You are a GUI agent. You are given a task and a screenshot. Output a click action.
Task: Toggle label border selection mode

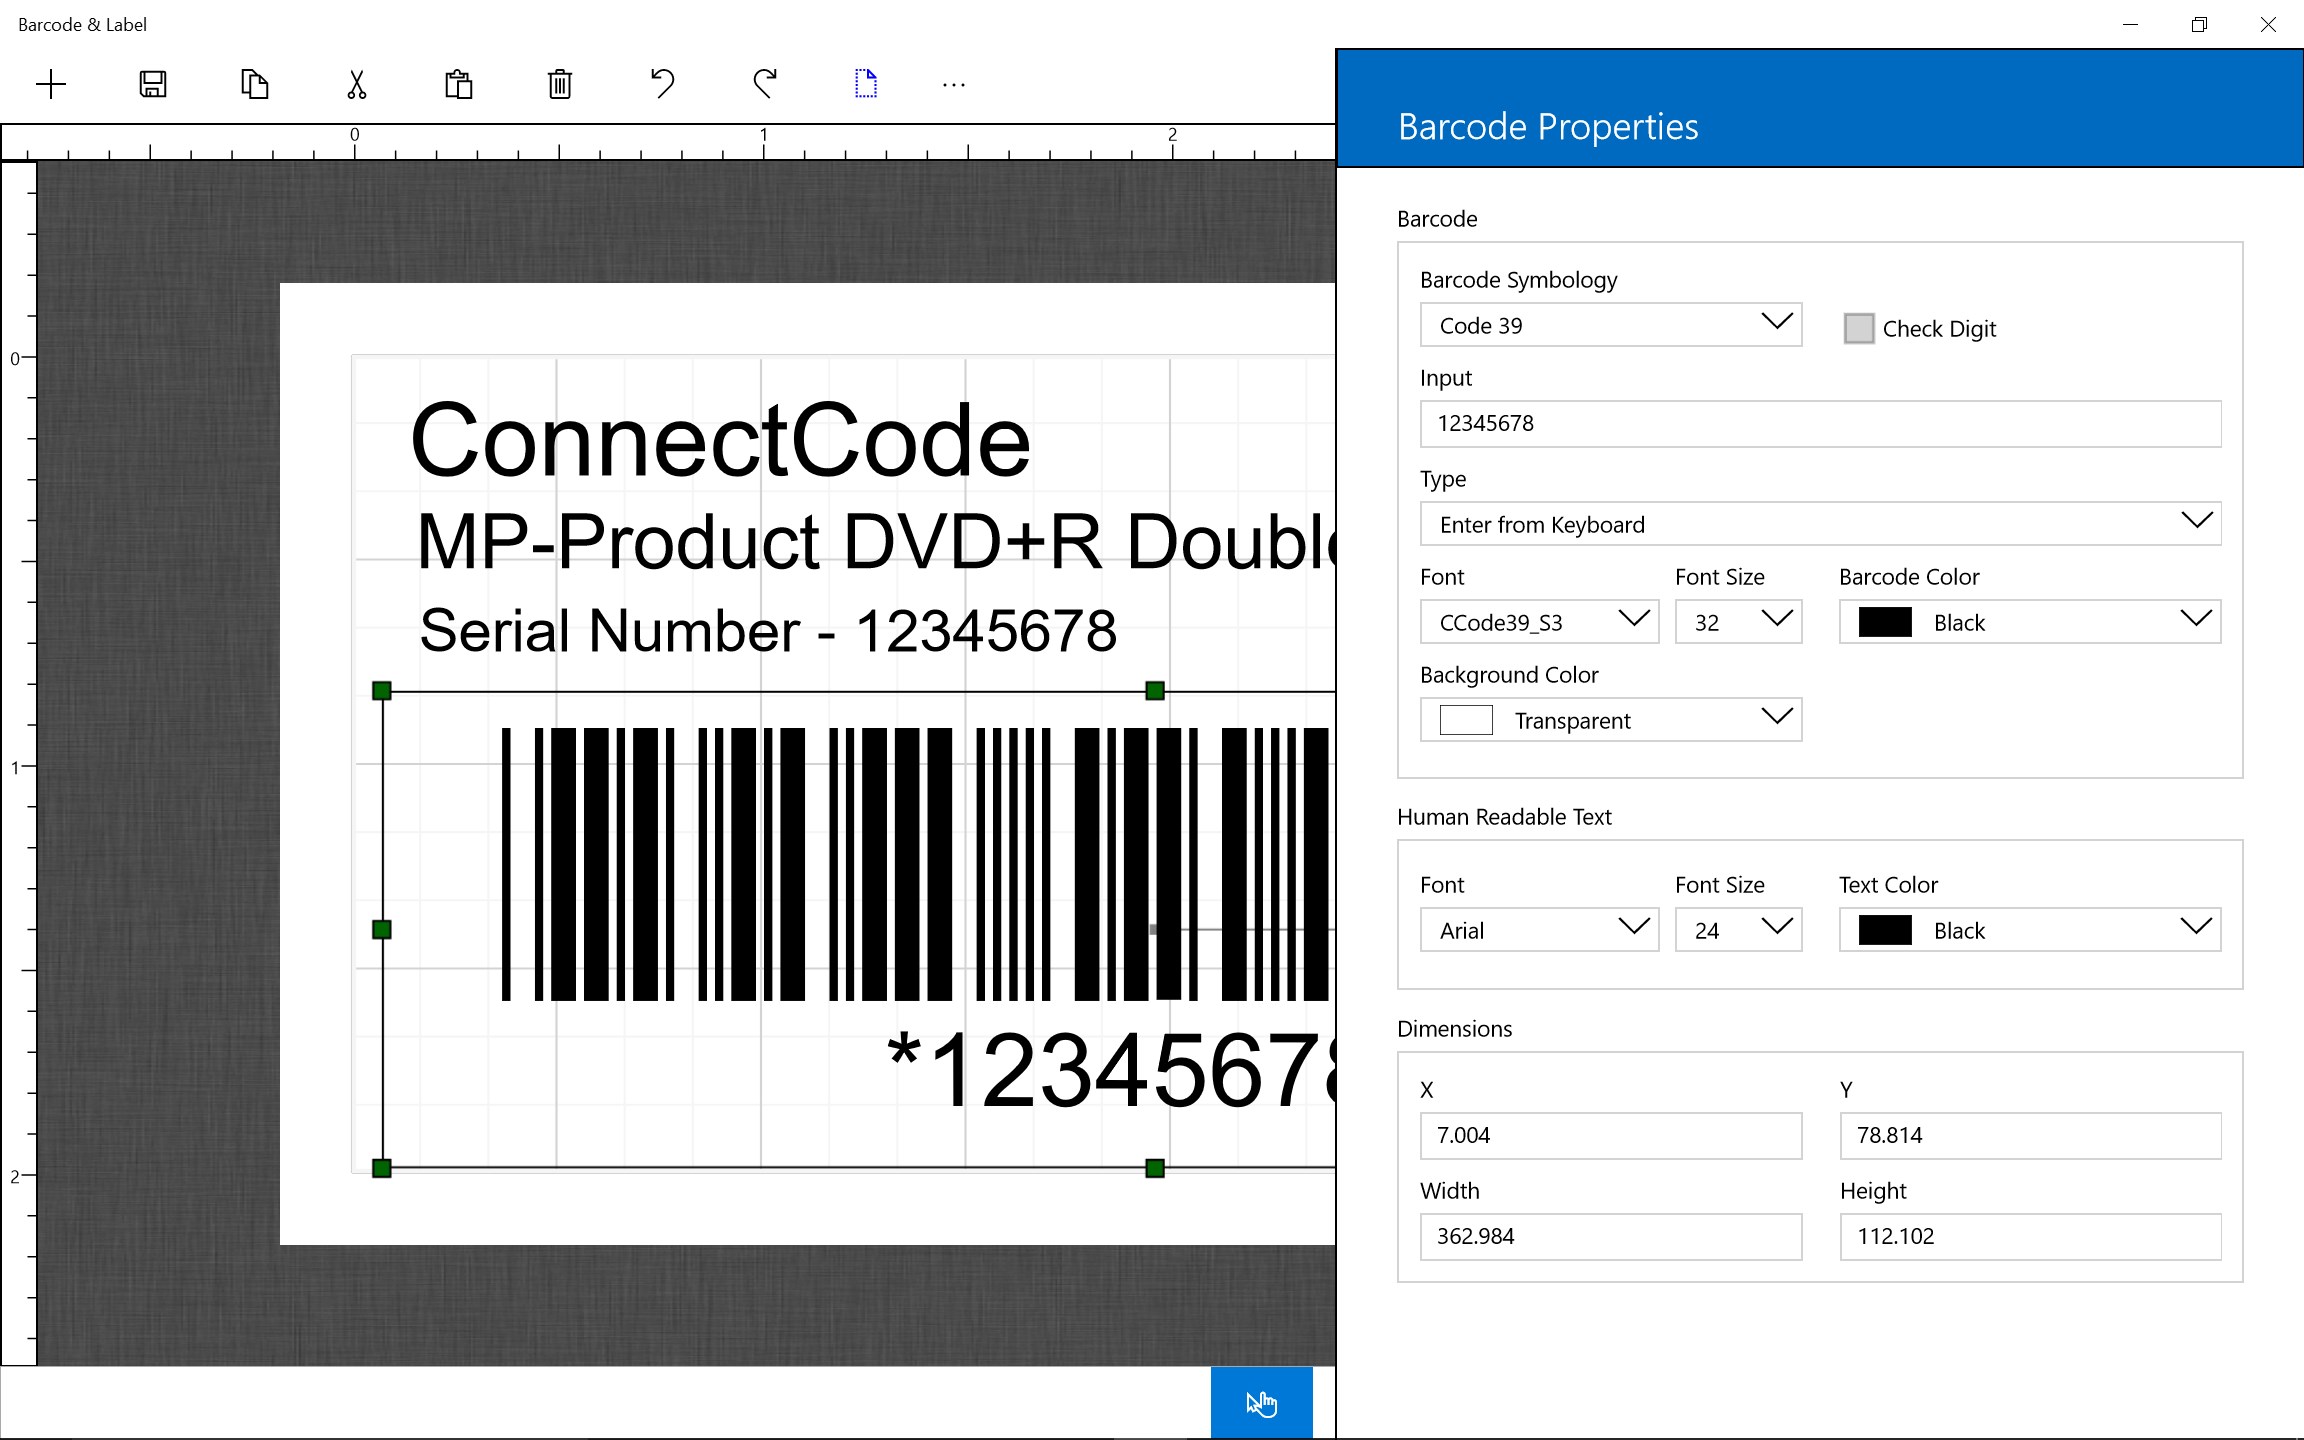pyautogui.click(x=863, y=83)
